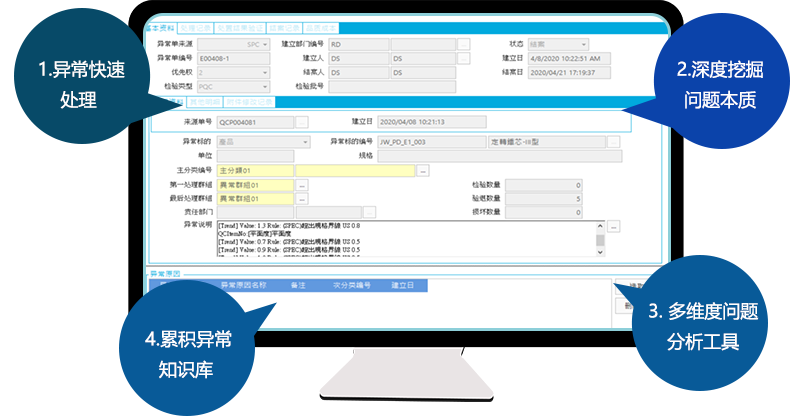This screenshot has height=416, width=804.
Task: Switch to the 处理记录 tab
Action: click(201, 30)
